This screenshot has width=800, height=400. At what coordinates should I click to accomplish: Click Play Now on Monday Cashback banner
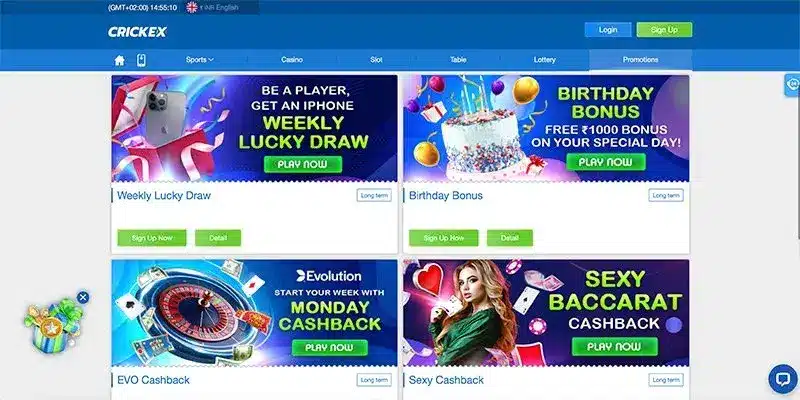[330, 347]
